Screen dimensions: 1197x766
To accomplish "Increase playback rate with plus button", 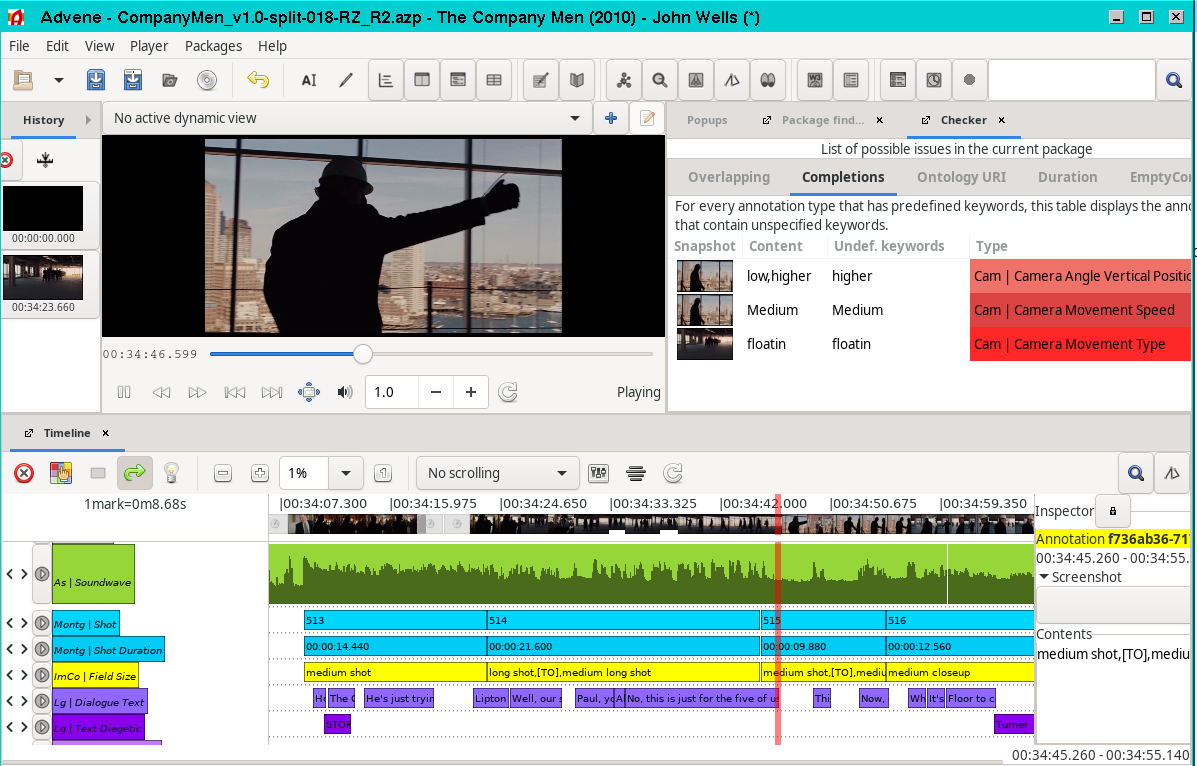I will tap(470, 393).
